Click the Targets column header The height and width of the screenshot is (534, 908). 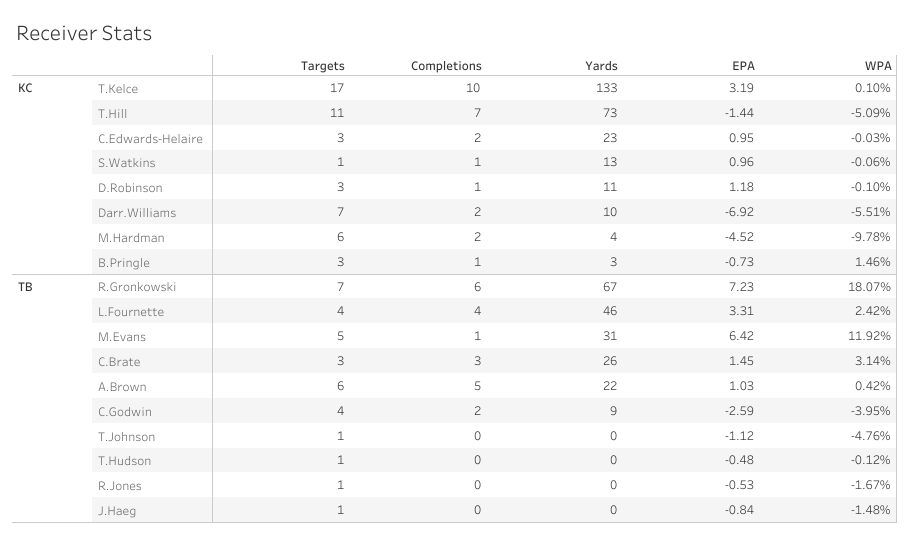tap(322, 66)
